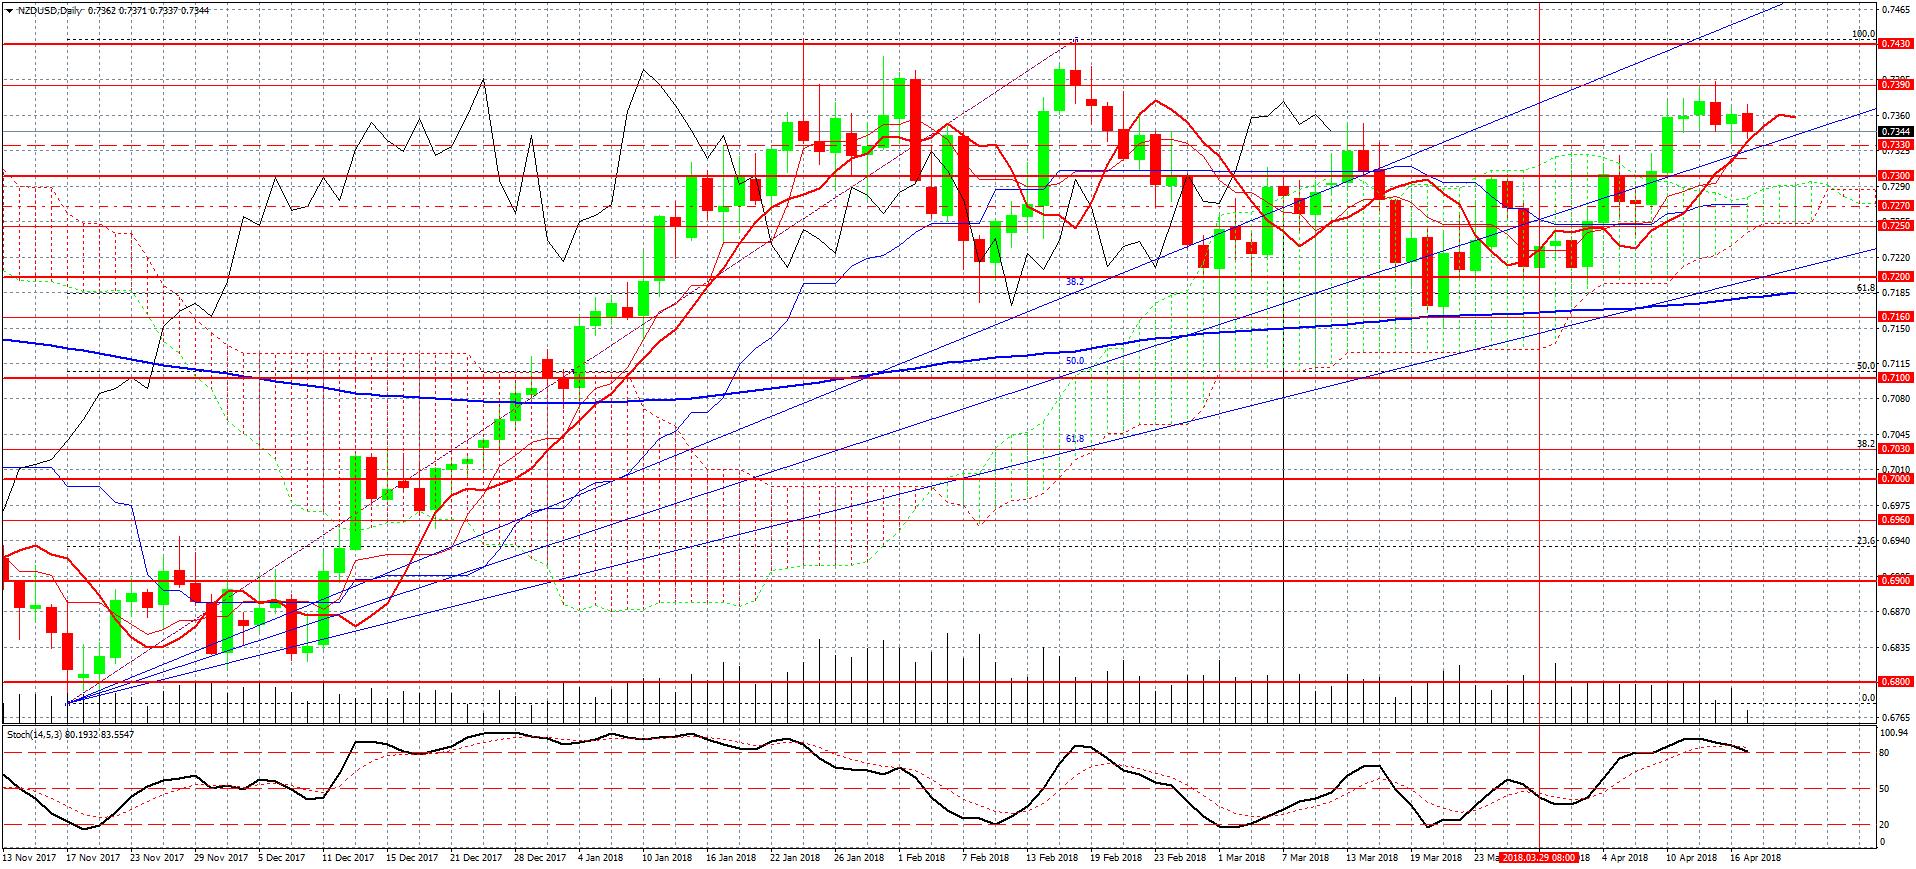Image resolution: width=1916 pixels, height=869 pixels.
Task: Click the 11 Dec 2017 date label
Action: pyautogui.click(x=347, y=858)
